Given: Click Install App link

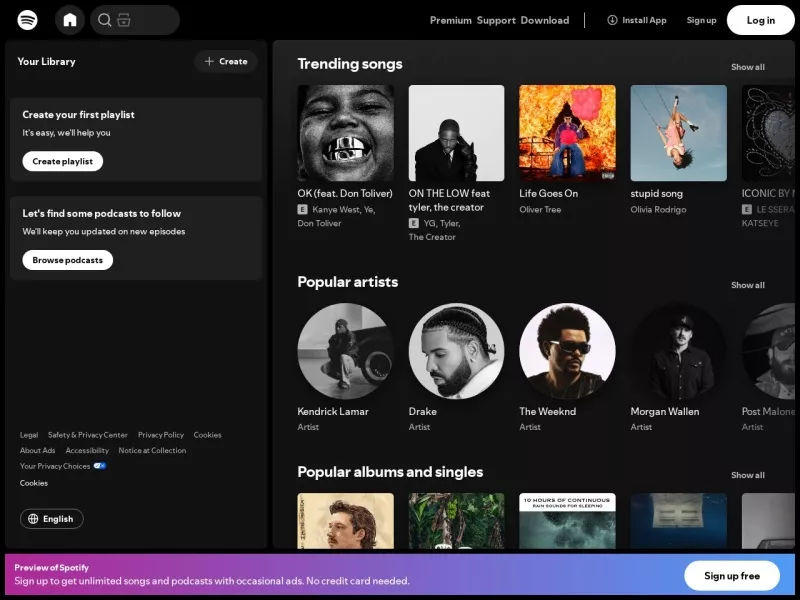Looking at the screenshot, I should [637, 20].
